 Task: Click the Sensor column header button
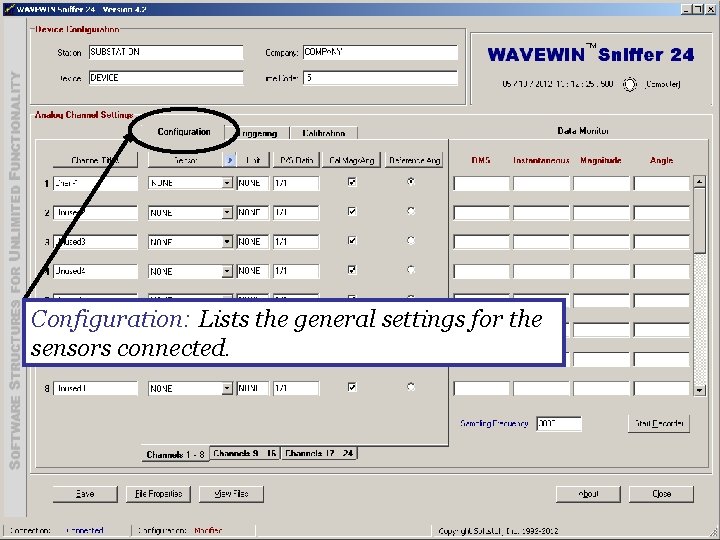click(186, 160)
